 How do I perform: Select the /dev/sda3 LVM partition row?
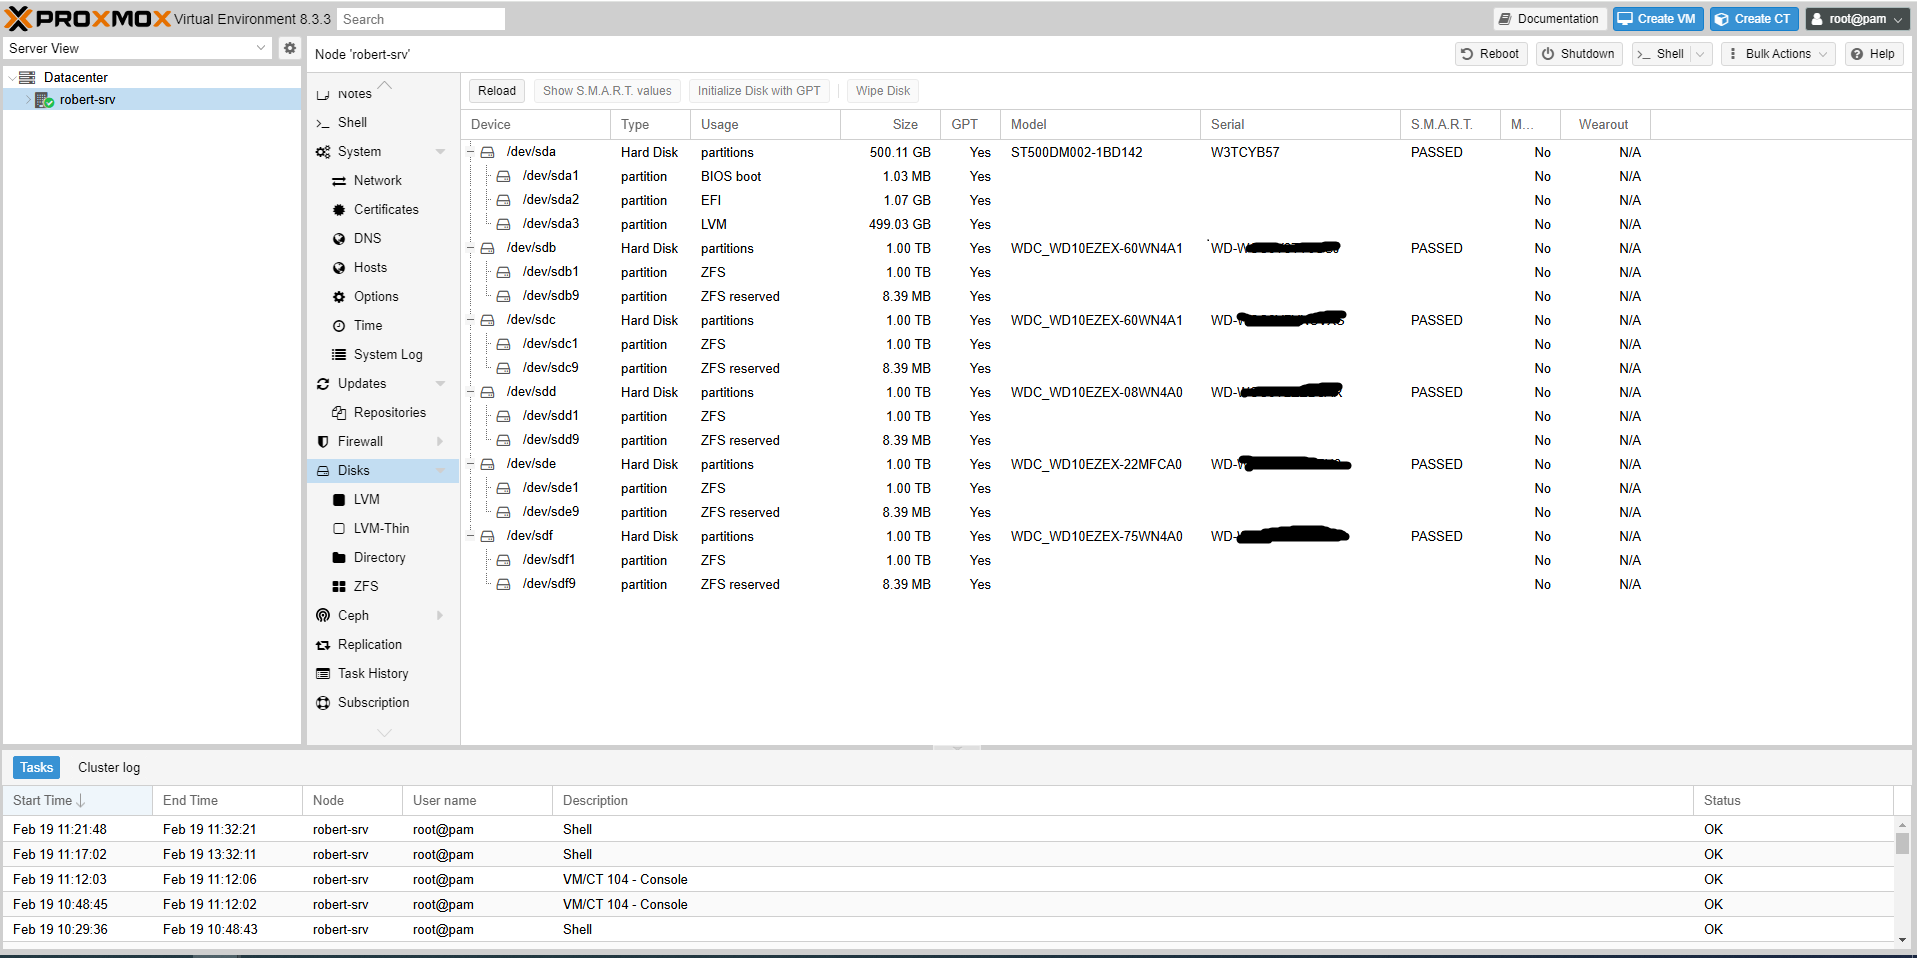pos(1056,224)
